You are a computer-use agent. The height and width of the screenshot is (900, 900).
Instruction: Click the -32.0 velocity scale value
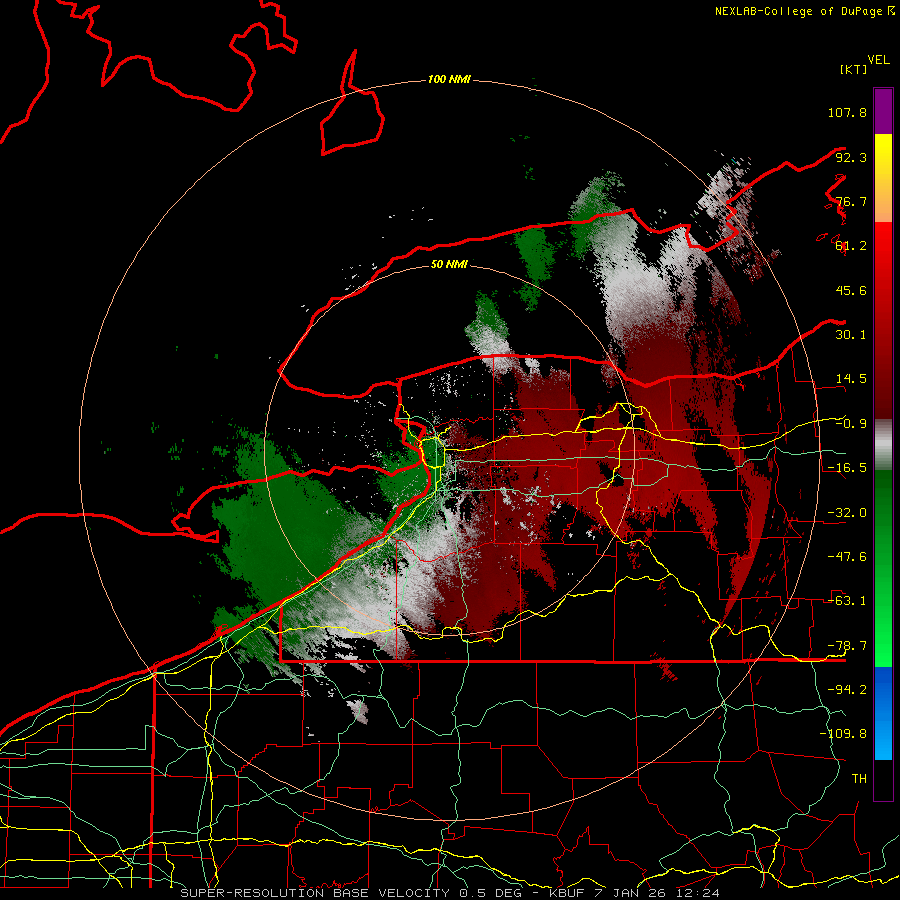(847, 513)
